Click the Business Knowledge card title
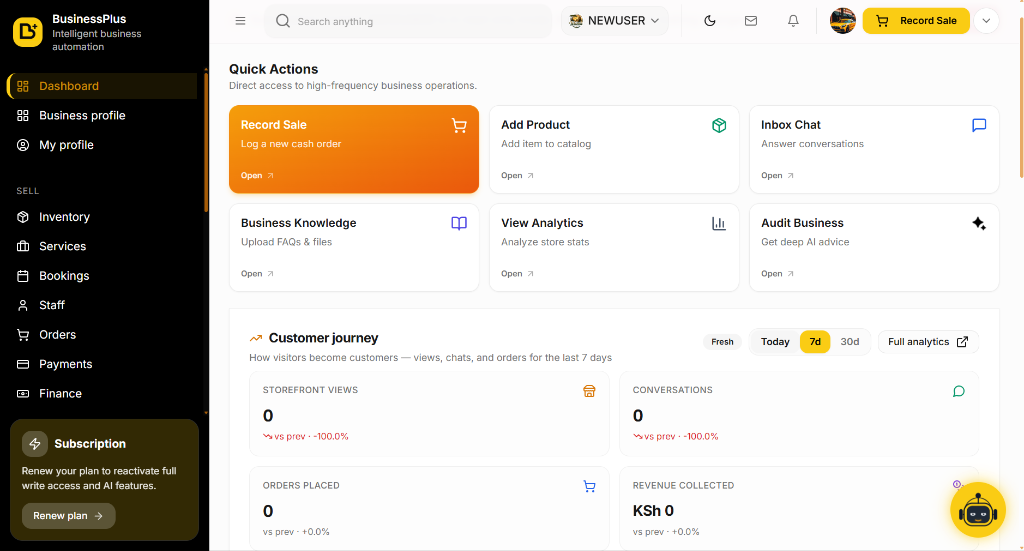The width and height of the screenshot is (1024, 551). pos(298,223)
